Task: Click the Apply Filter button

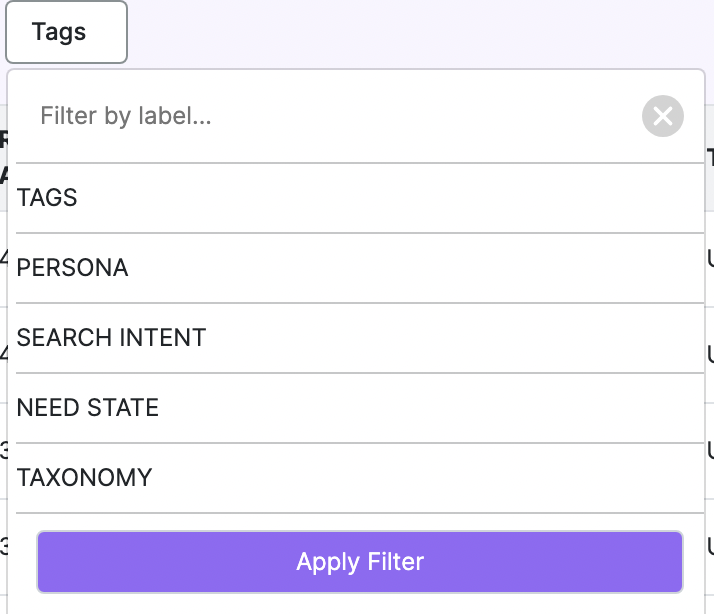Action: (x=360, y=562)
